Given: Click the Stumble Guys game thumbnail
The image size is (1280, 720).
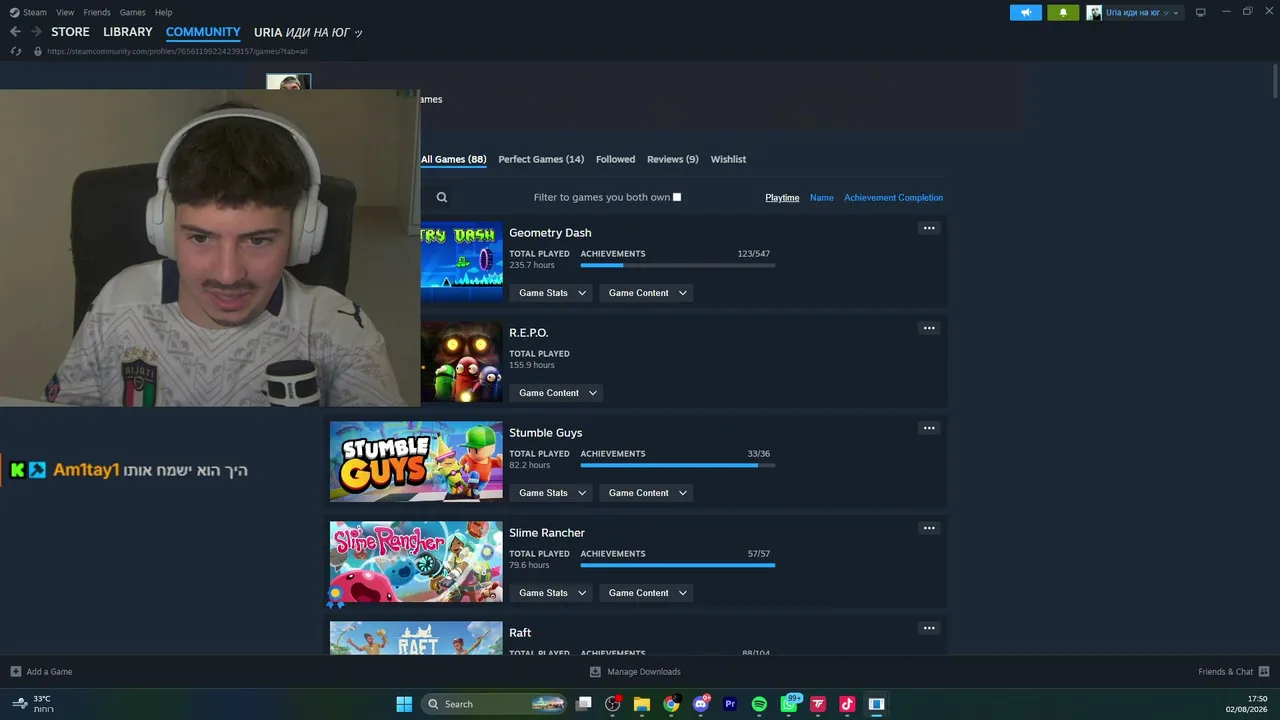Looking at the screenshot, I should point(416,461).
